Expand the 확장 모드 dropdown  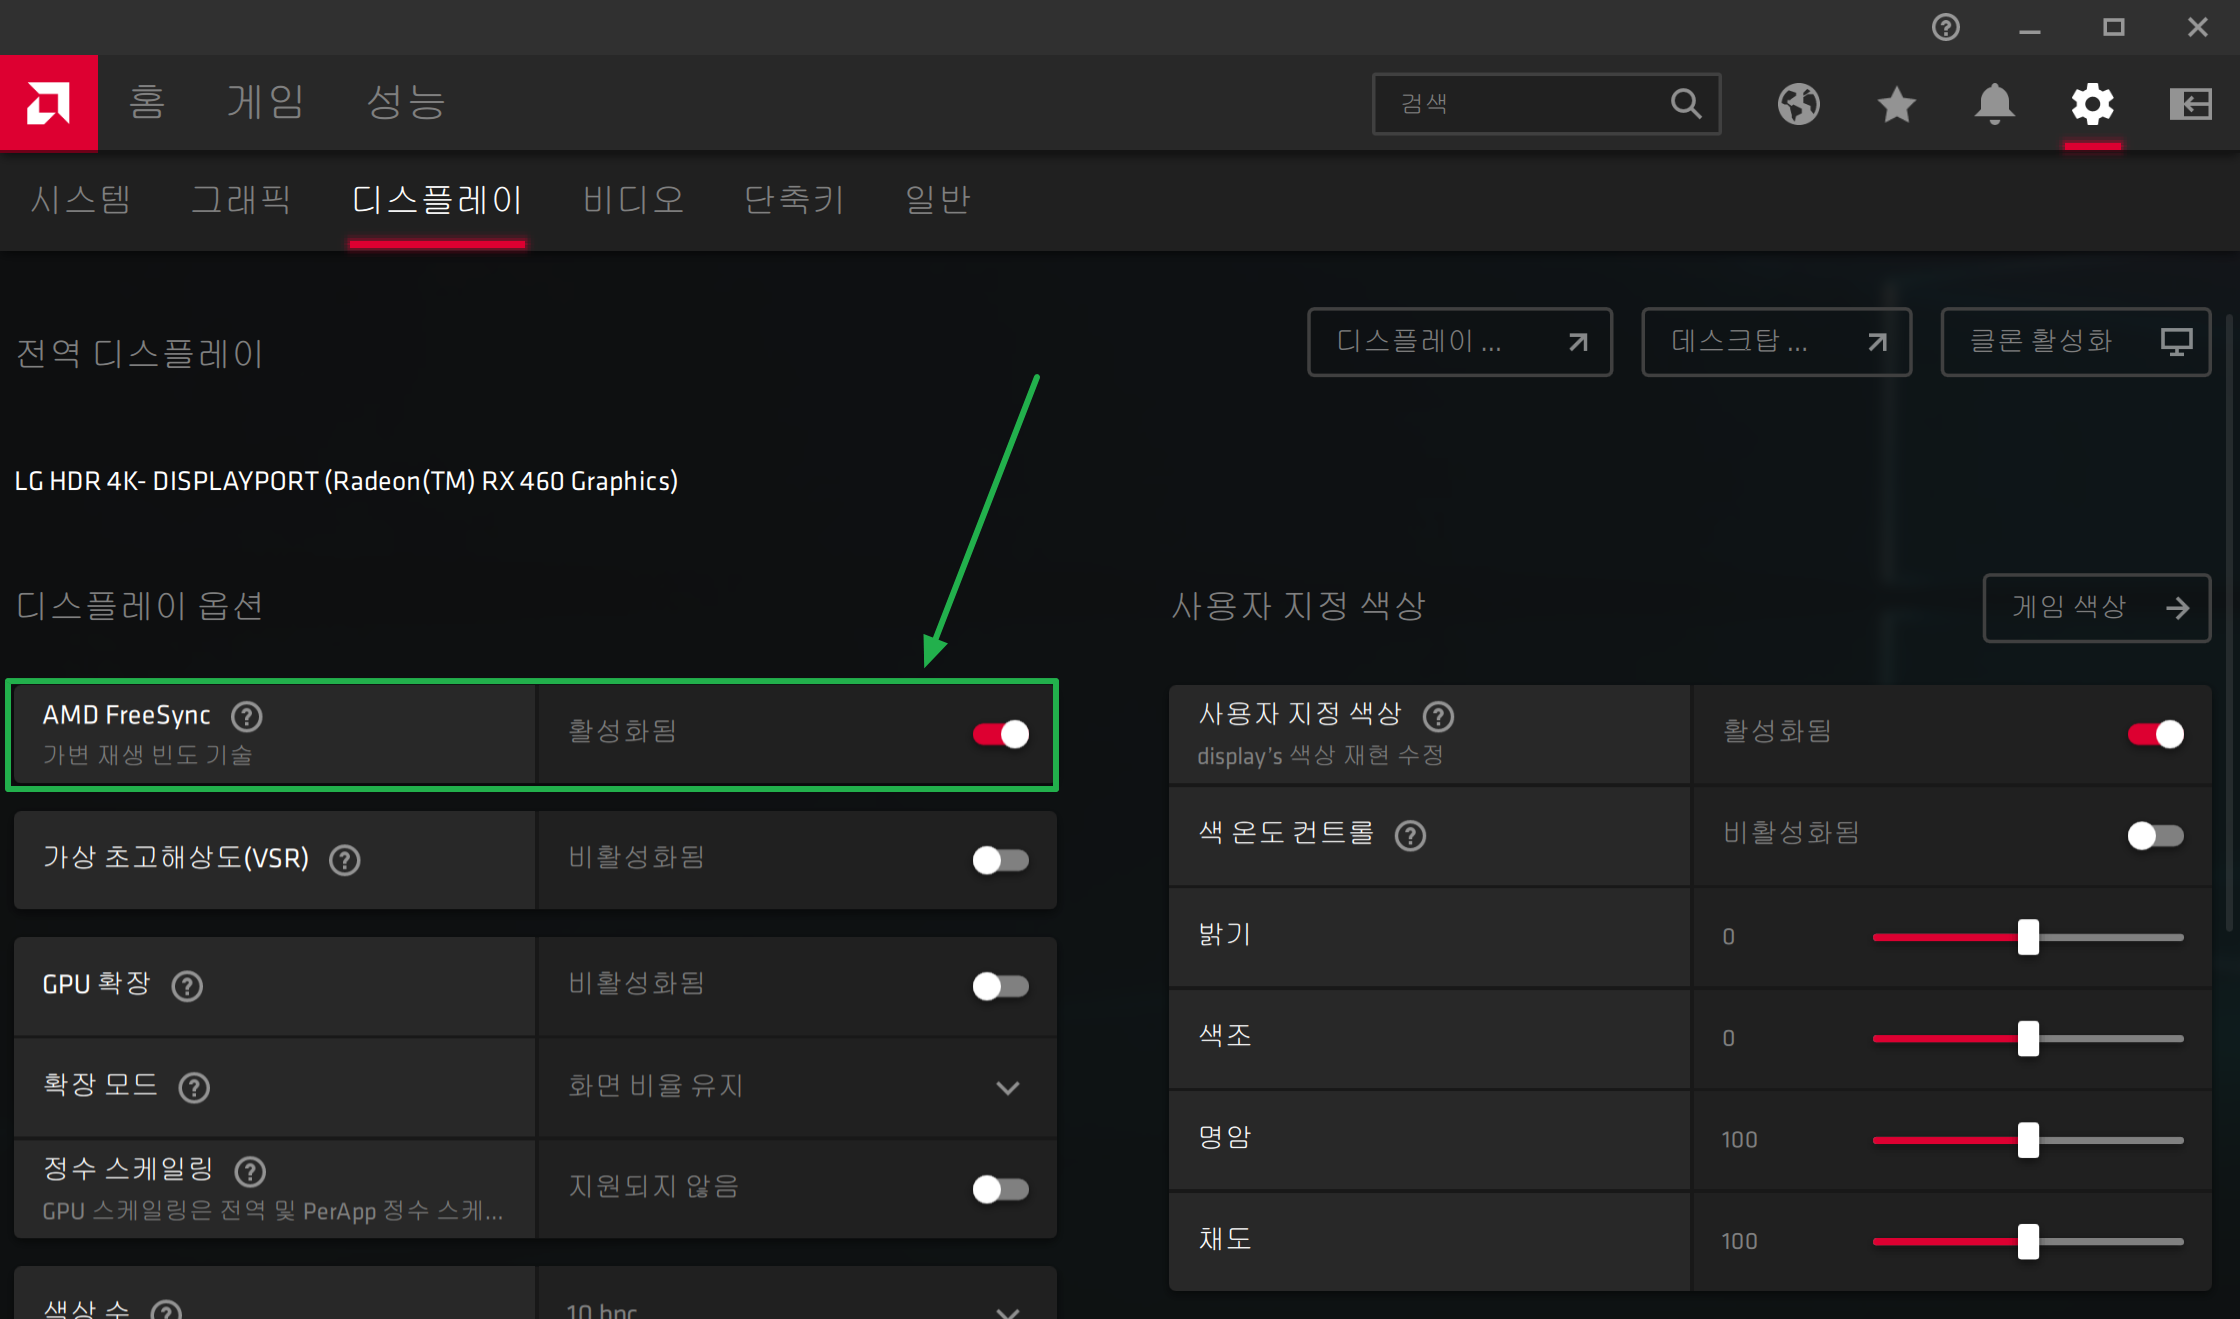pyautogui.click(x=1007, y=1087)
